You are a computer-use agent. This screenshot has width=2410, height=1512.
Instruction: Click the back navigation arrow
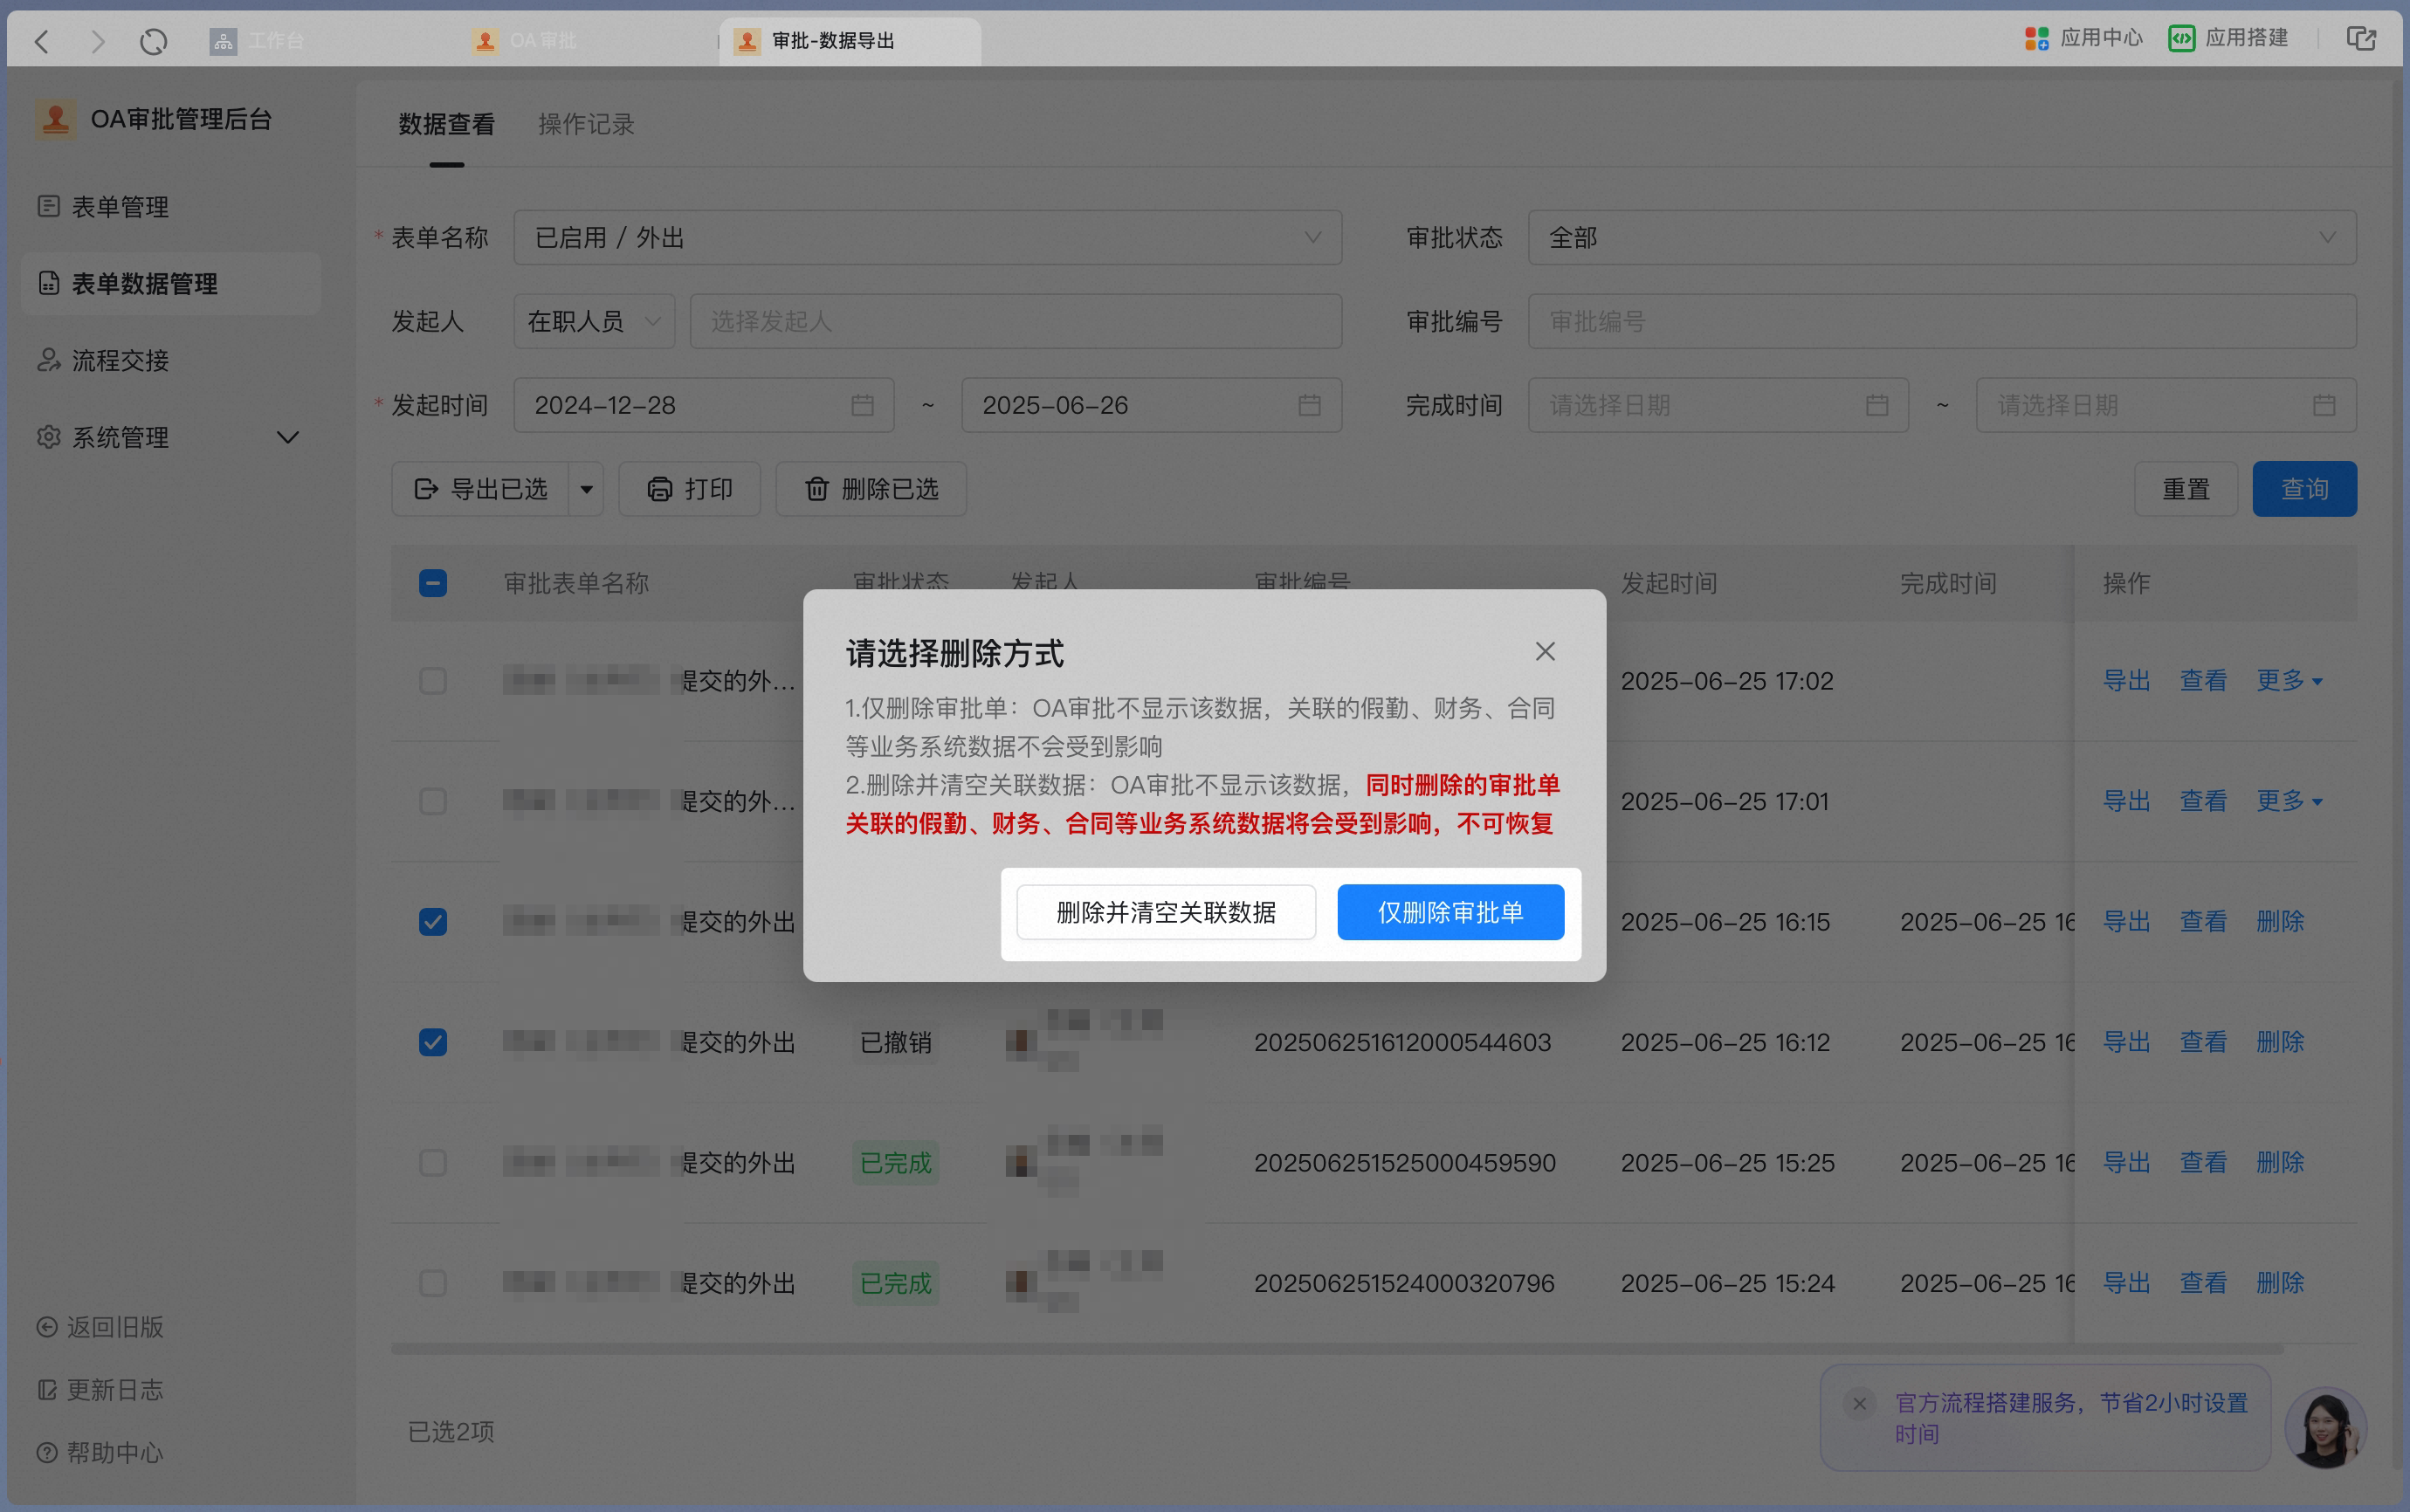(x=42, y=41)
